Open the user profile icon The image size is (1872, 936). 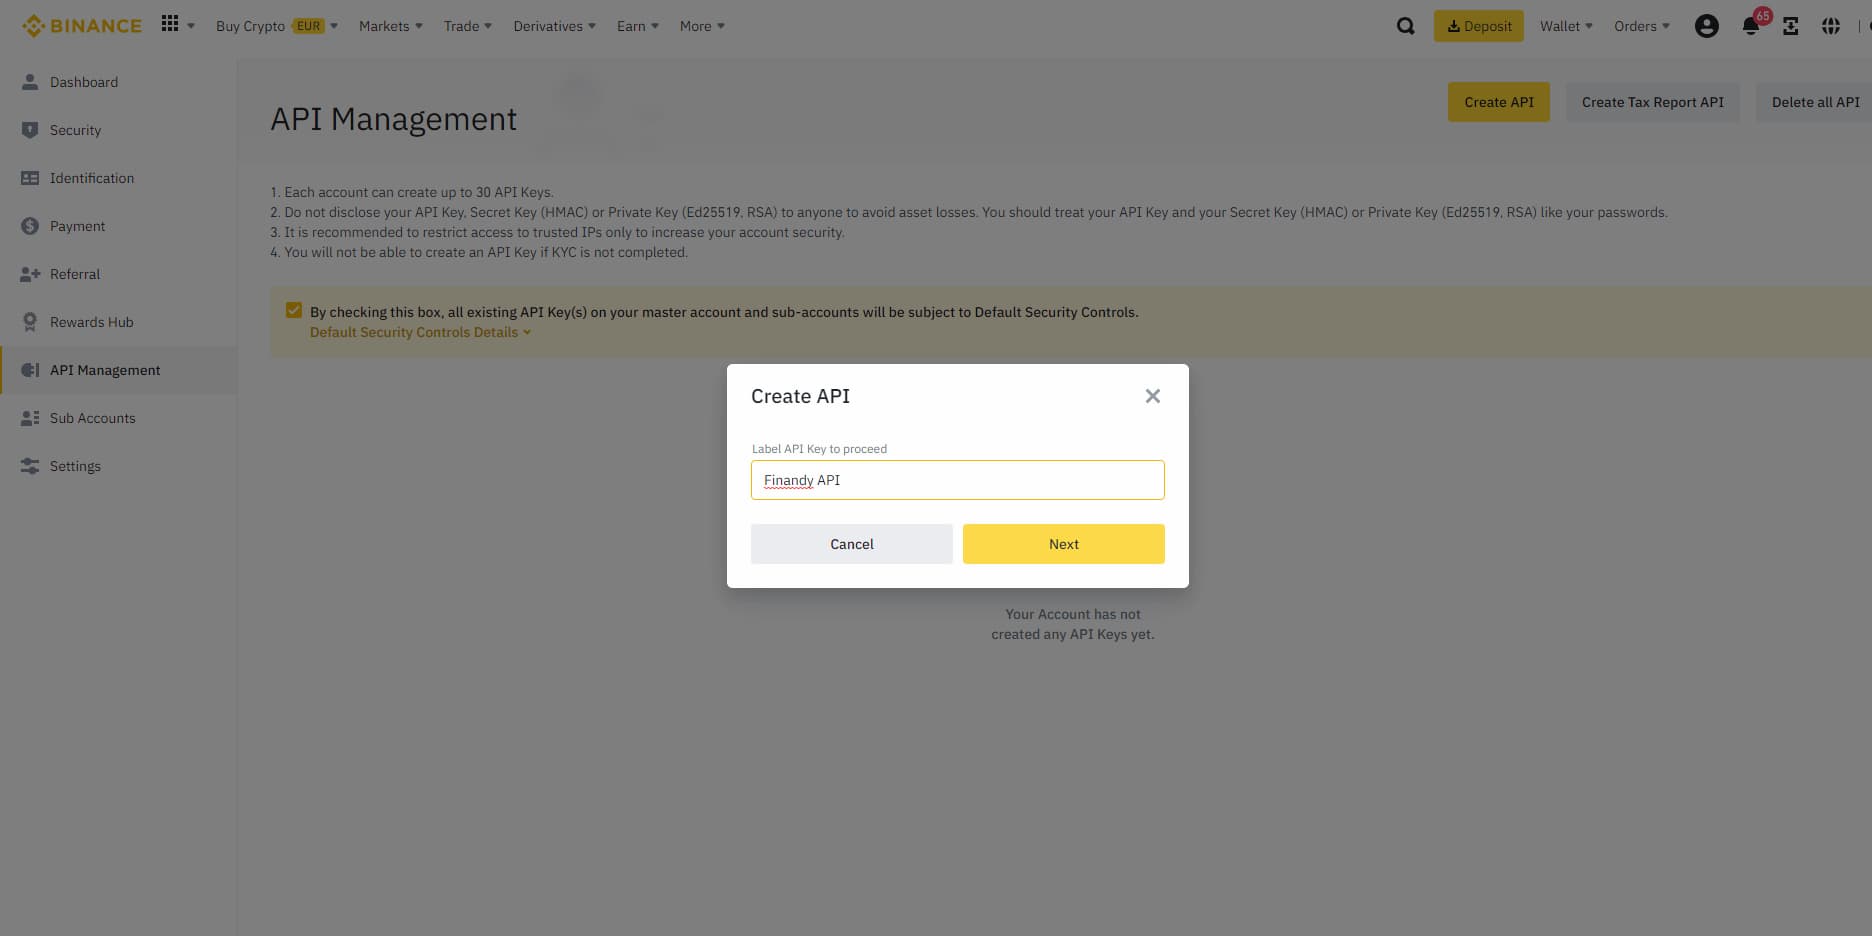pos(1707,26)
